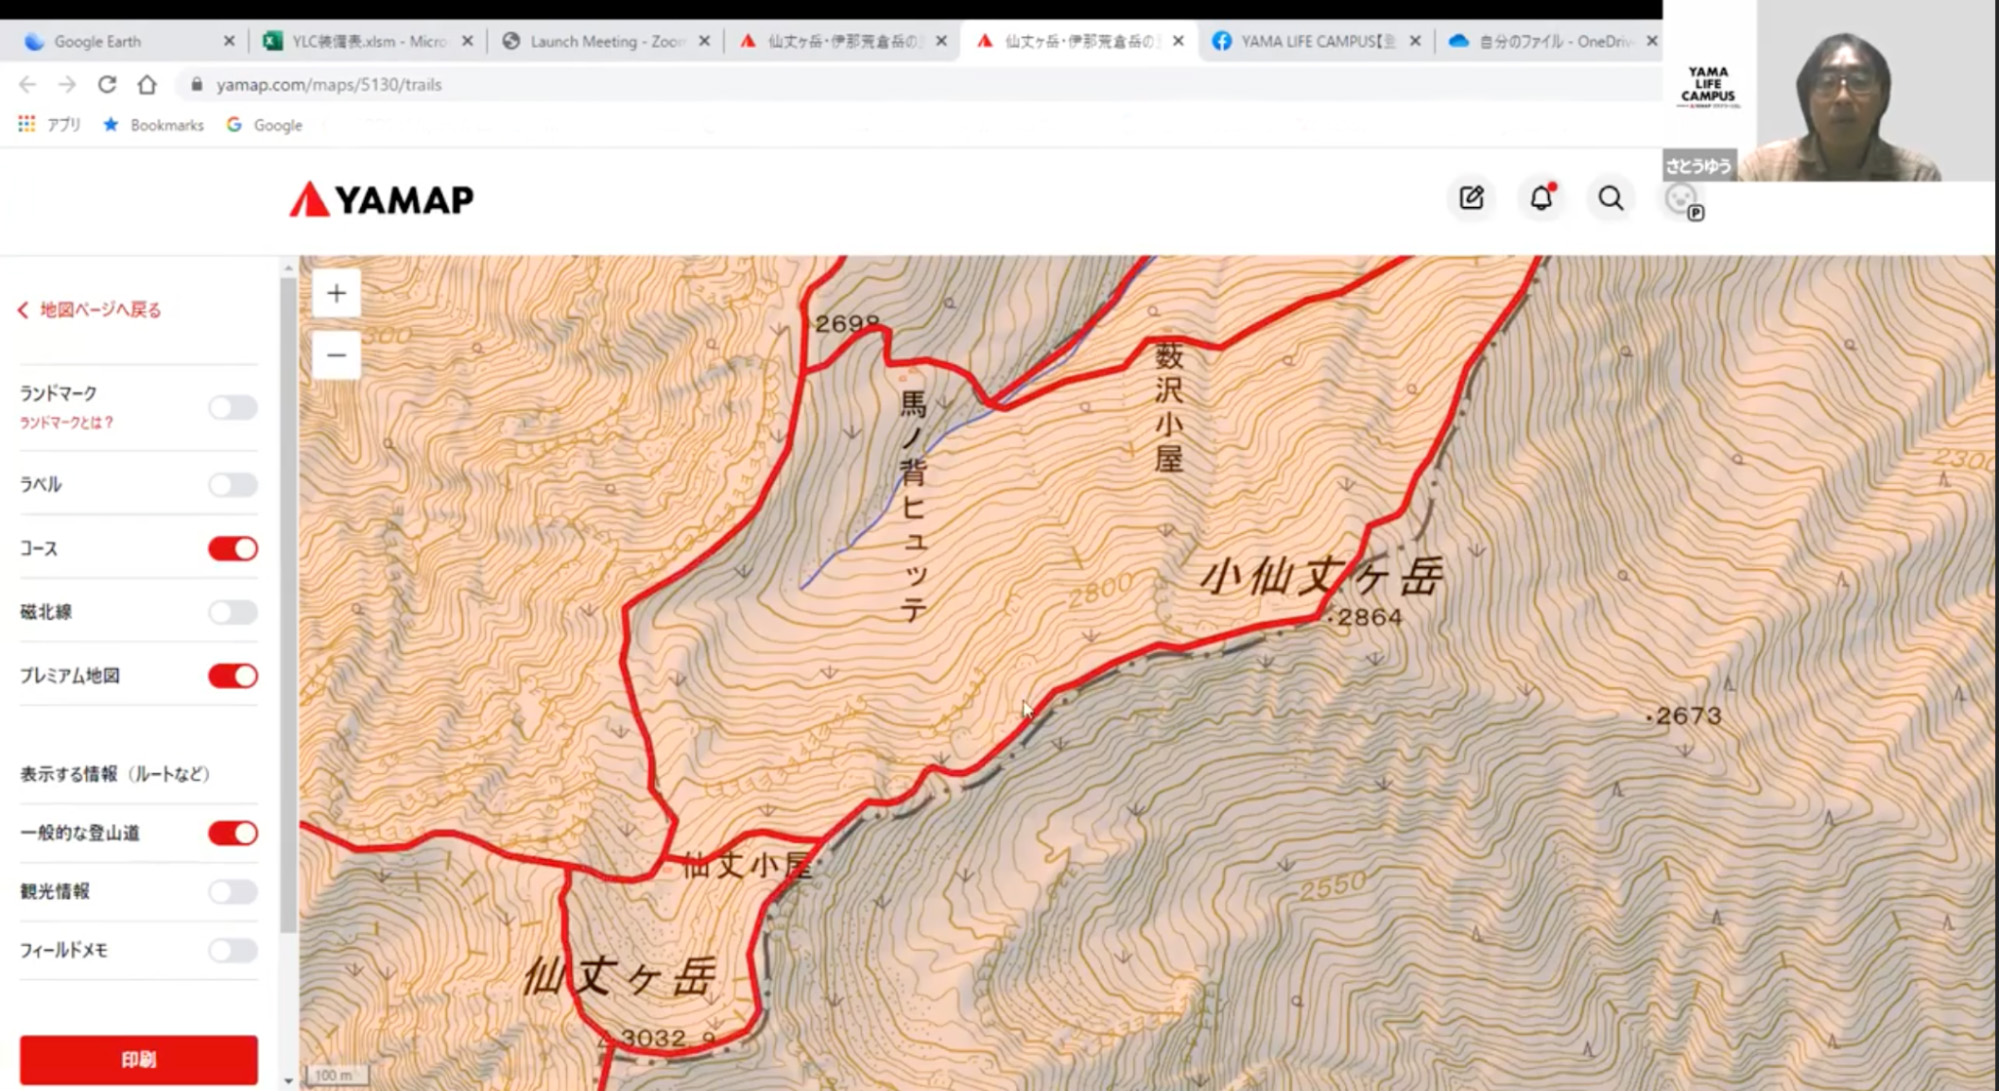This screenshot has width=1999, height=1092.
Task: Click the 馬ノ背ヒュッテ label on map
Action: 914,505
